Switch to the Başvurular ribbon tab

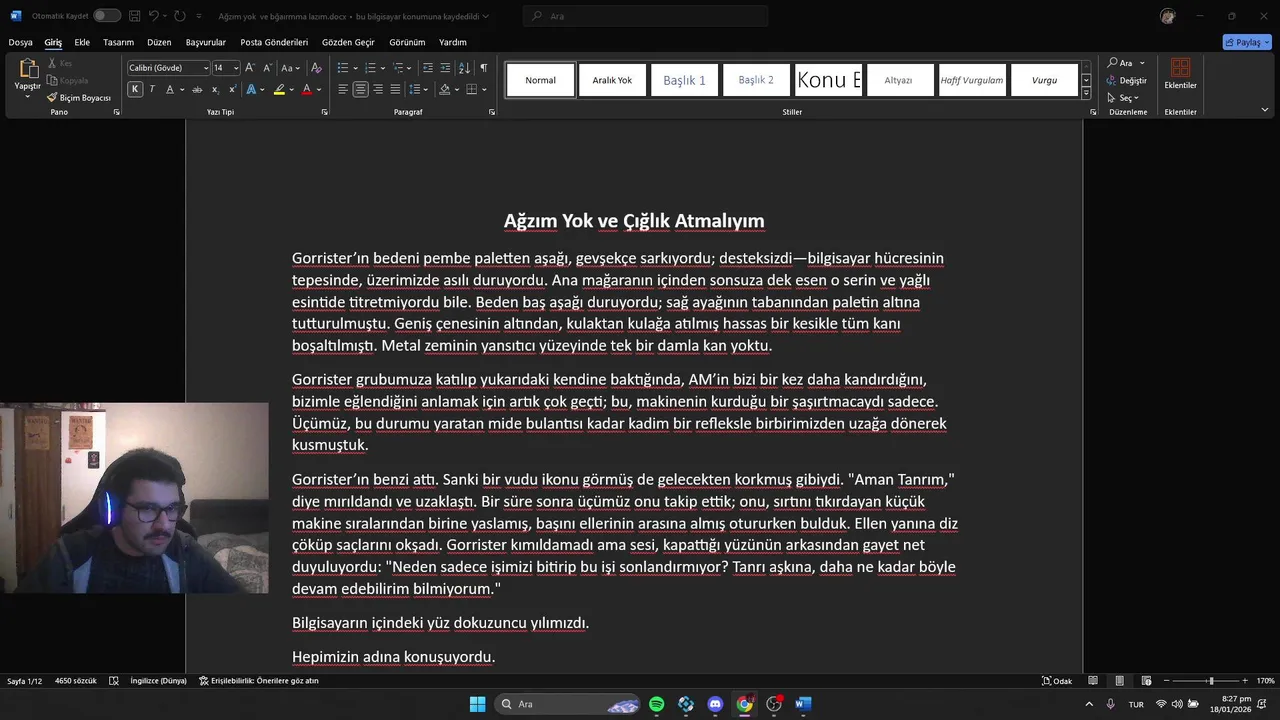(206, 42)
